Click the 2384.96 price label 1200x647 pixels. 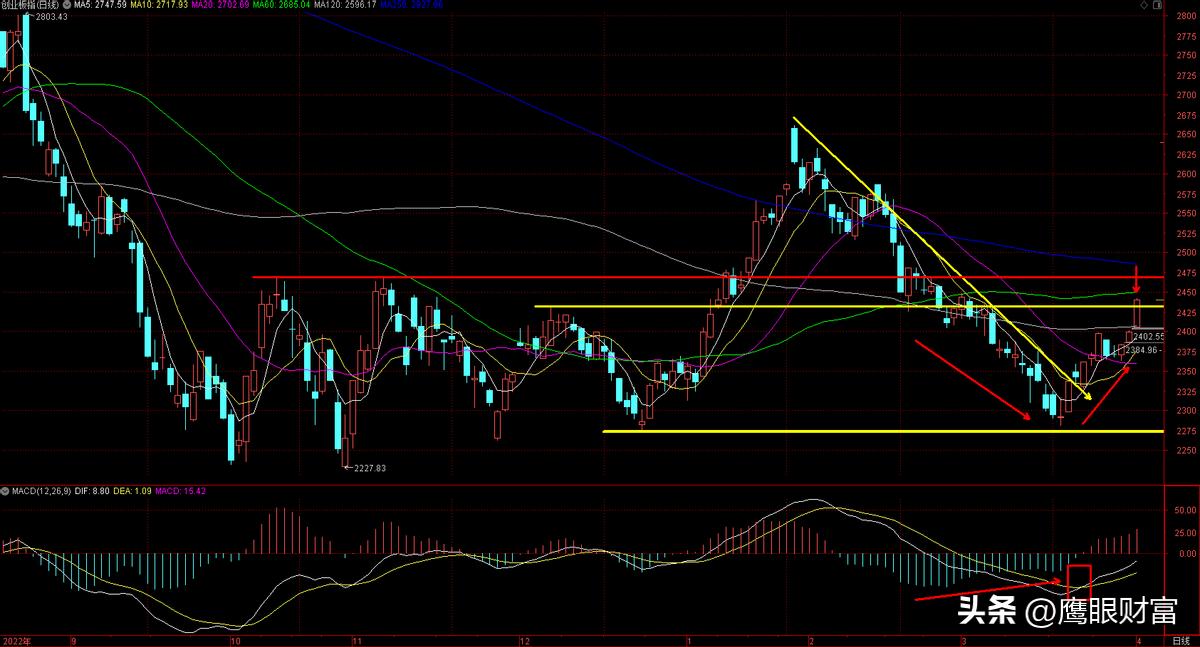[1141, 350]
